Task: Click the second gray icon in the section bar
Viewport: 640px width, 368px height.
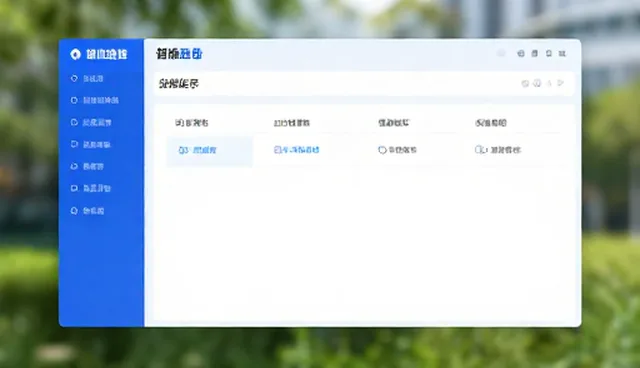Action: point(537,83)
